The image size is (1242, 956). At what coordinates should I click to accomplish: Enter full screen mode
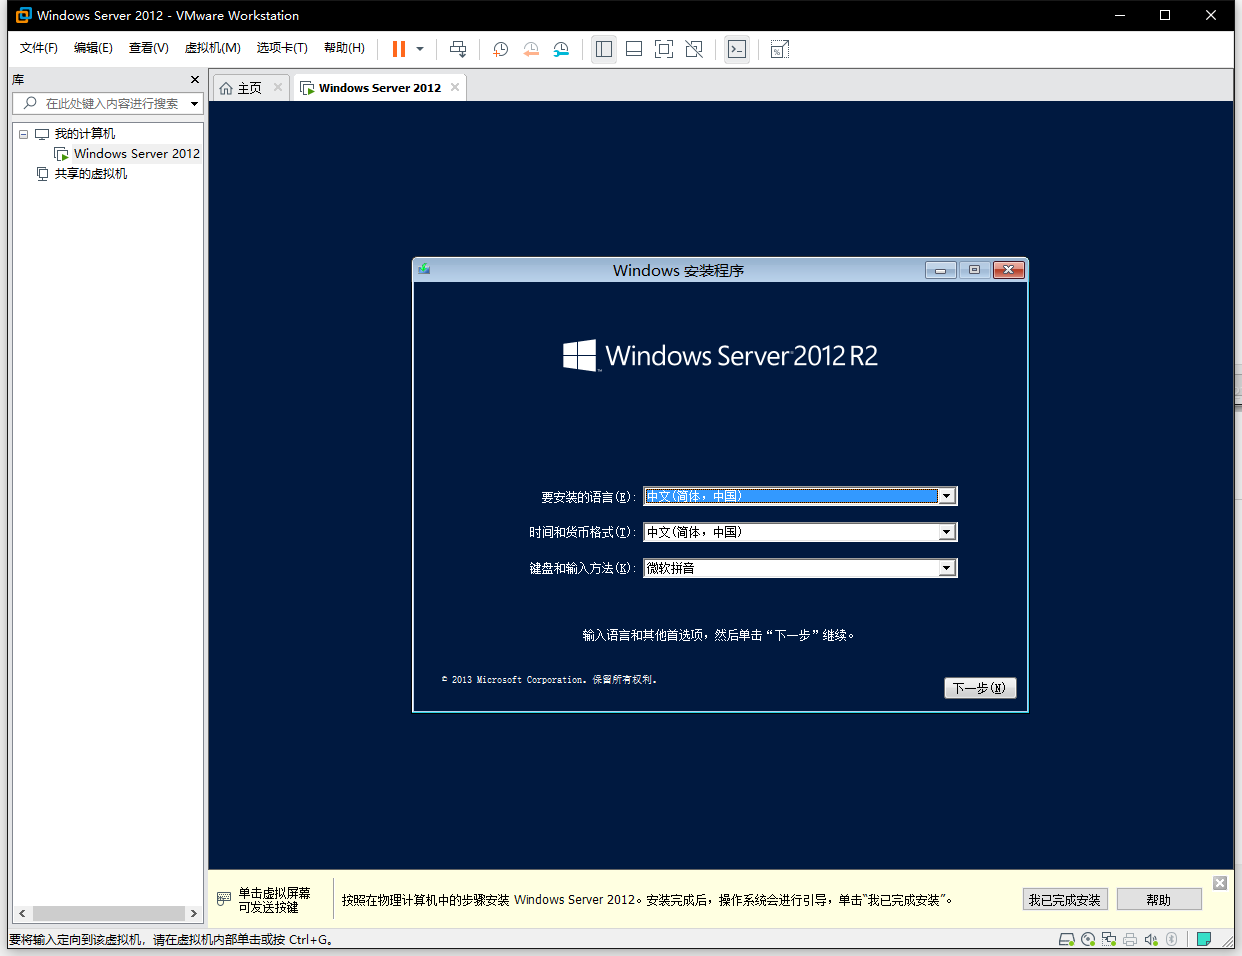[x=663, y=48]
